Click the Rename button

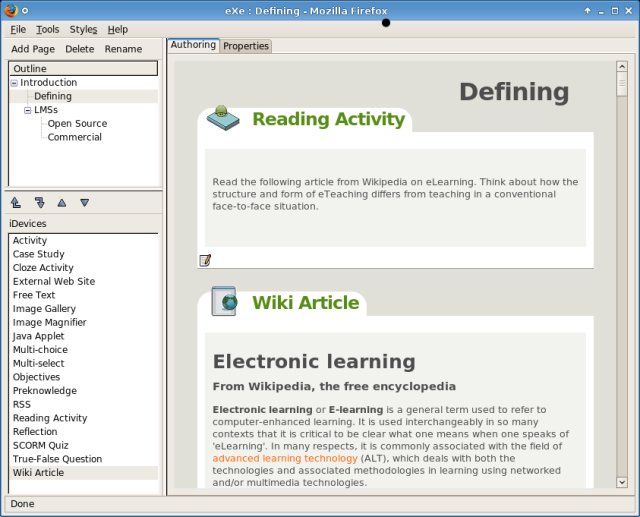click(x=123, y=49)
